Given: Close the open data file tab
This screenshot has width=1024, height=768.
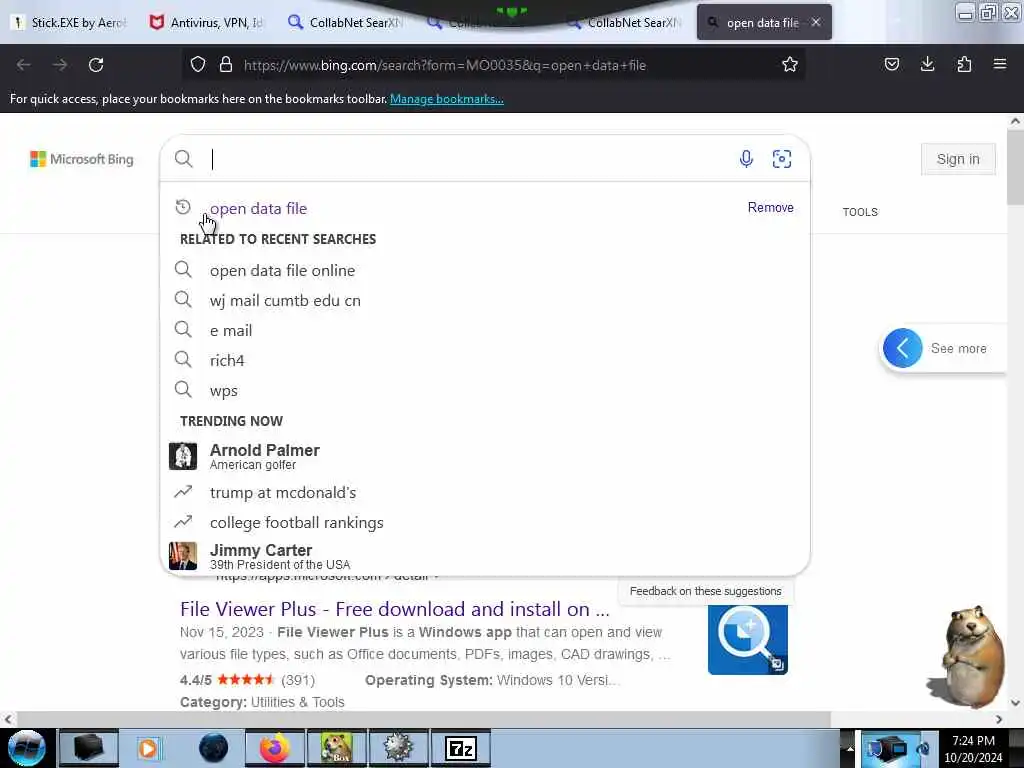Looking at the screenshot, I should coord(816,22).
